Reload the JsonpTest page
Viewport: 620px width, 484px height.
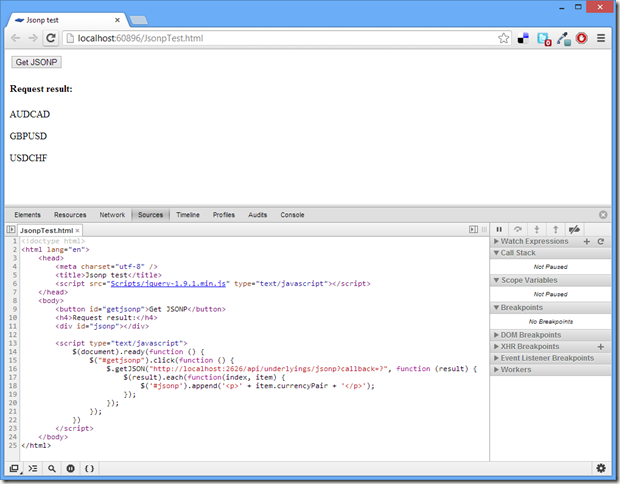click(x=51, y=38)
